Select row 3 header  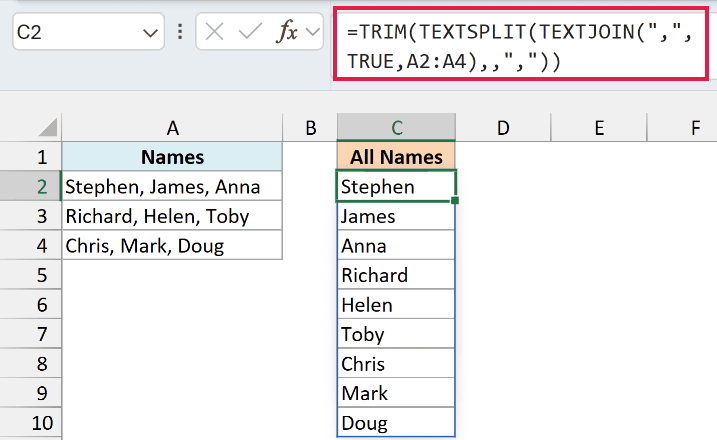click(x=31, y=216)
